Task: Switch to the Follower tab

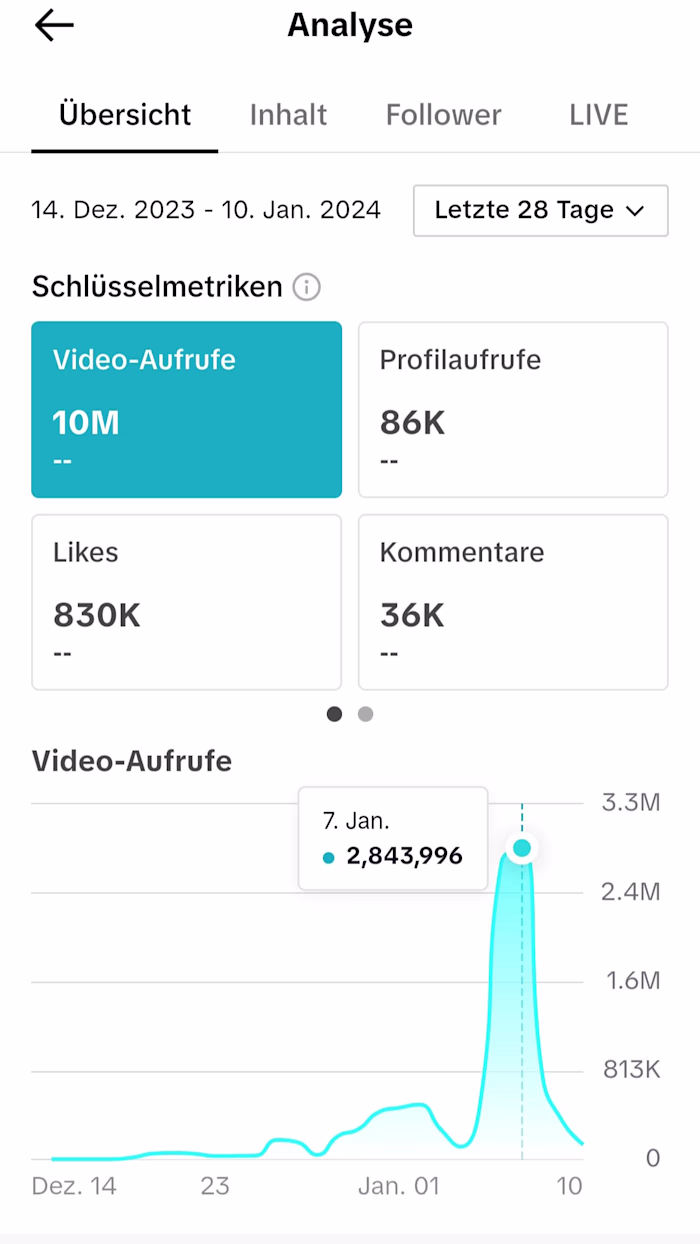Action: pyautogui.click(x=443, y=114)
